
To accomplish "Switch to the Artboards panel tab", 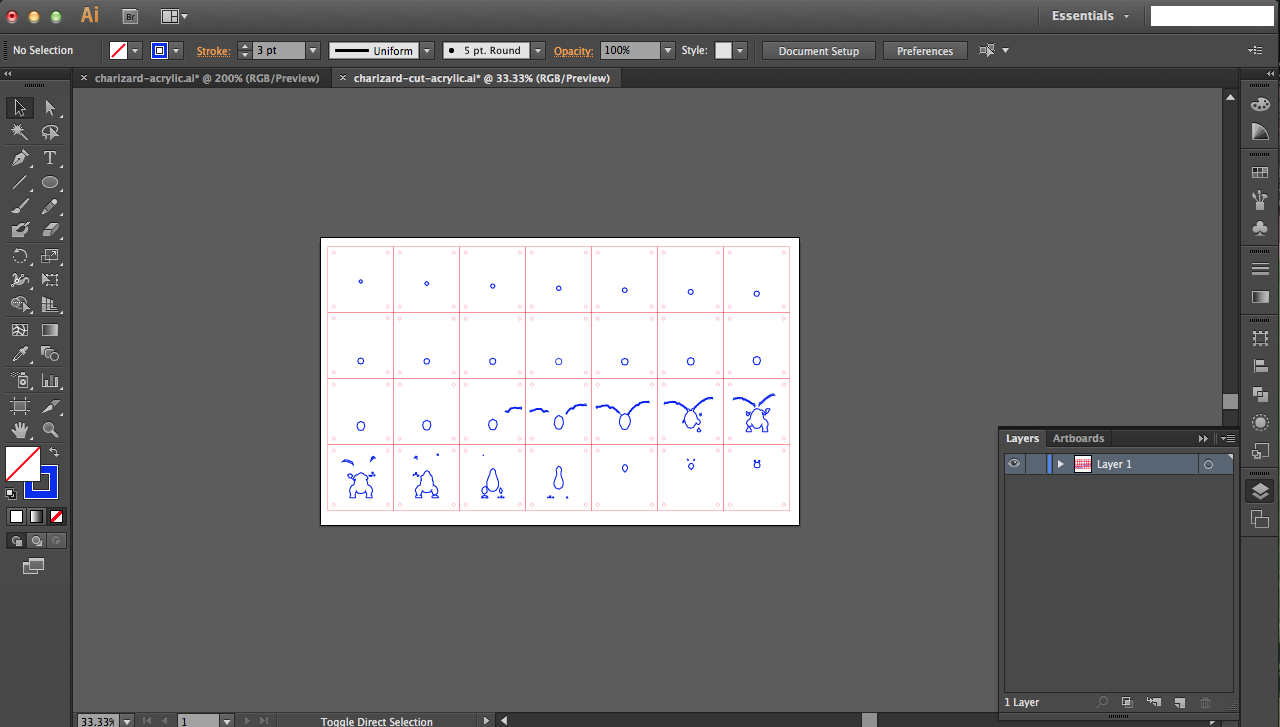I will [1078, 438].
